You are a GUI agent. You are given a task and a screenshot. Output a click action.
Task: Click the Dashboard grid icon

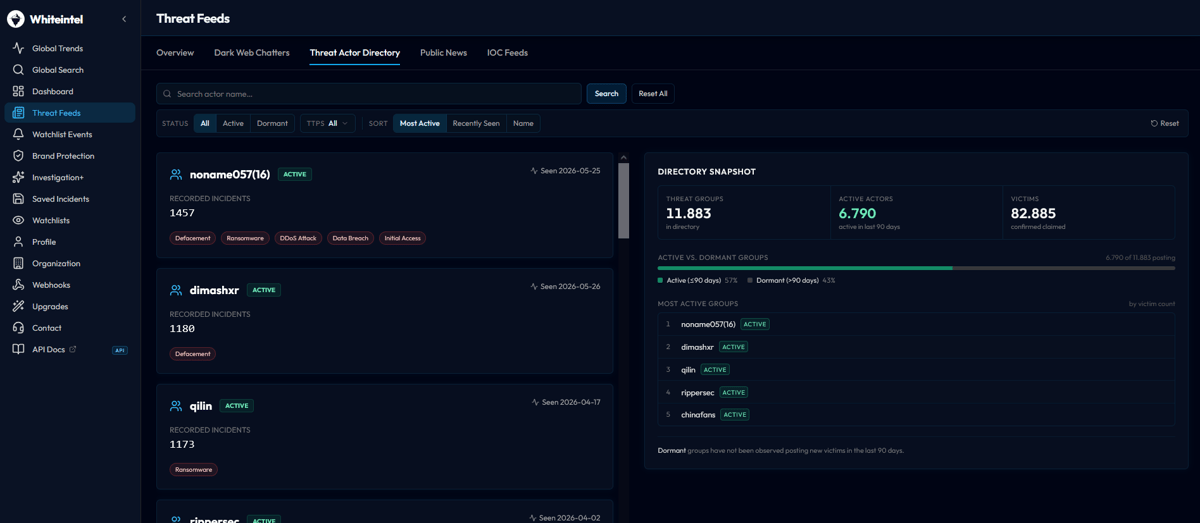(18, 91)
